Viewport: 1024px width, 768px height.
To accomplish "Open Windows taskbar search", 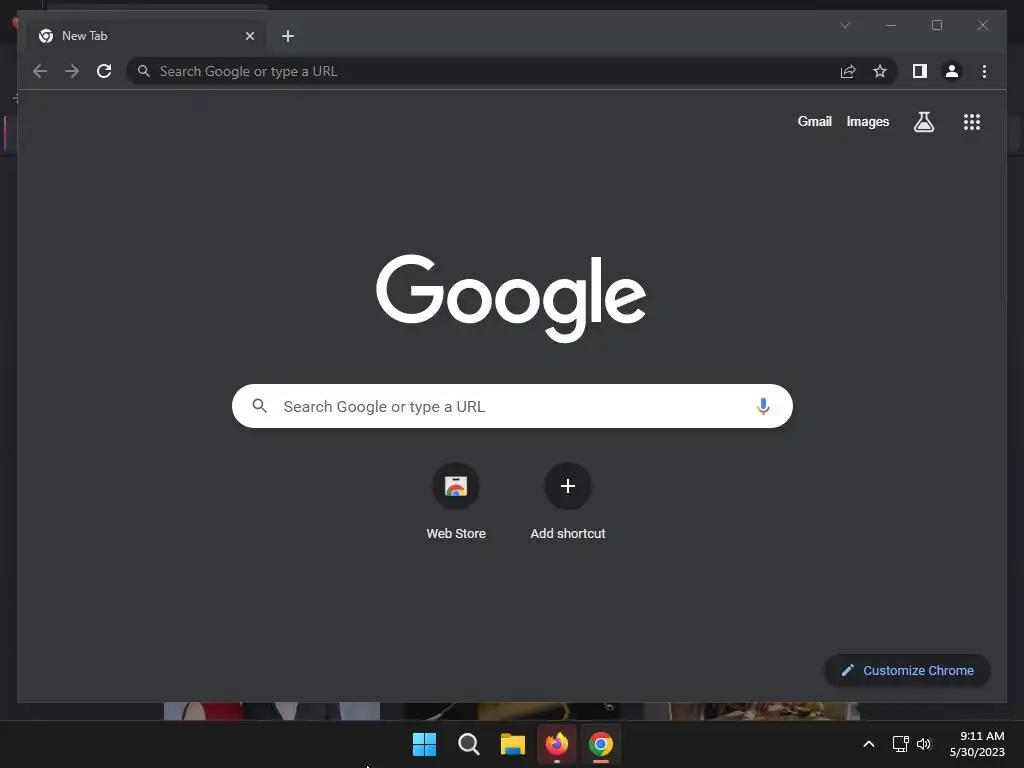I will pyautogui.click(x=468, y=744).
